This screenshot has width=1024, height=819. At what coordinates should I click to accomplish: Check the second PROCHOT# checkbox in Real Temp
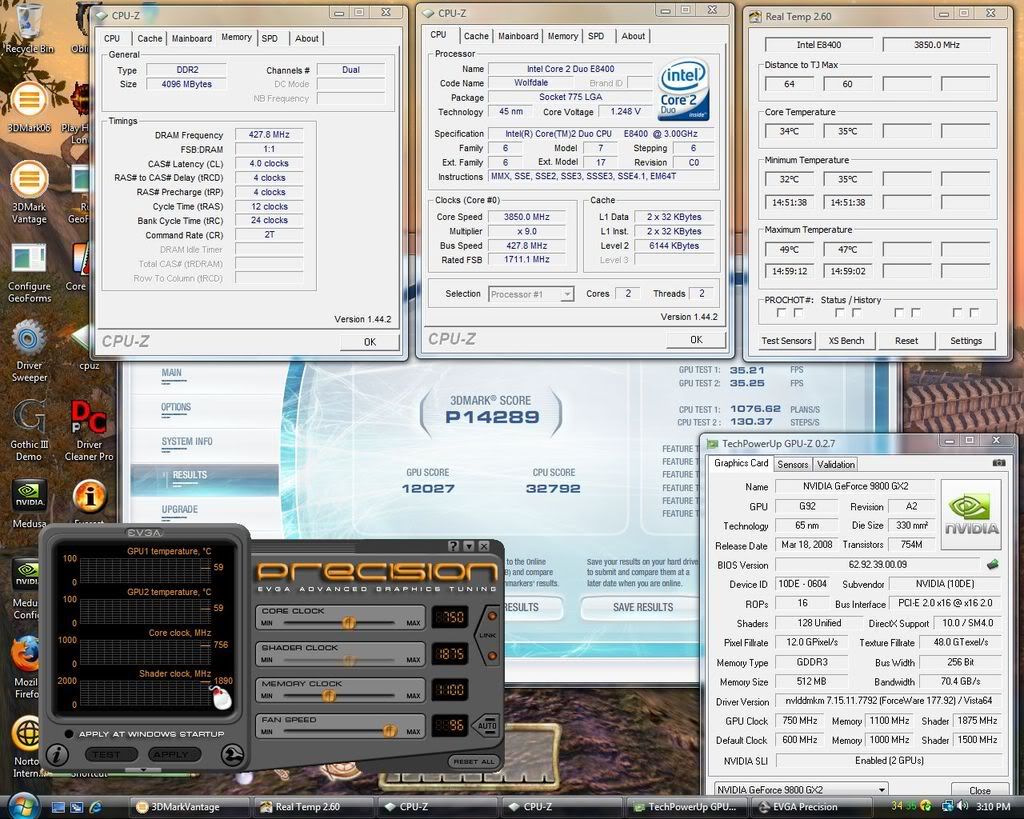(x=798, y=313)
